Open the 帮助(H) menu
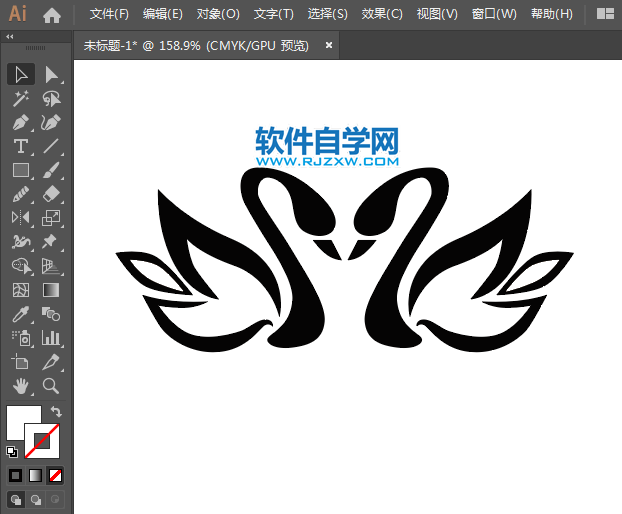Viewport: 622px width, 514px height. click(552, 14)
